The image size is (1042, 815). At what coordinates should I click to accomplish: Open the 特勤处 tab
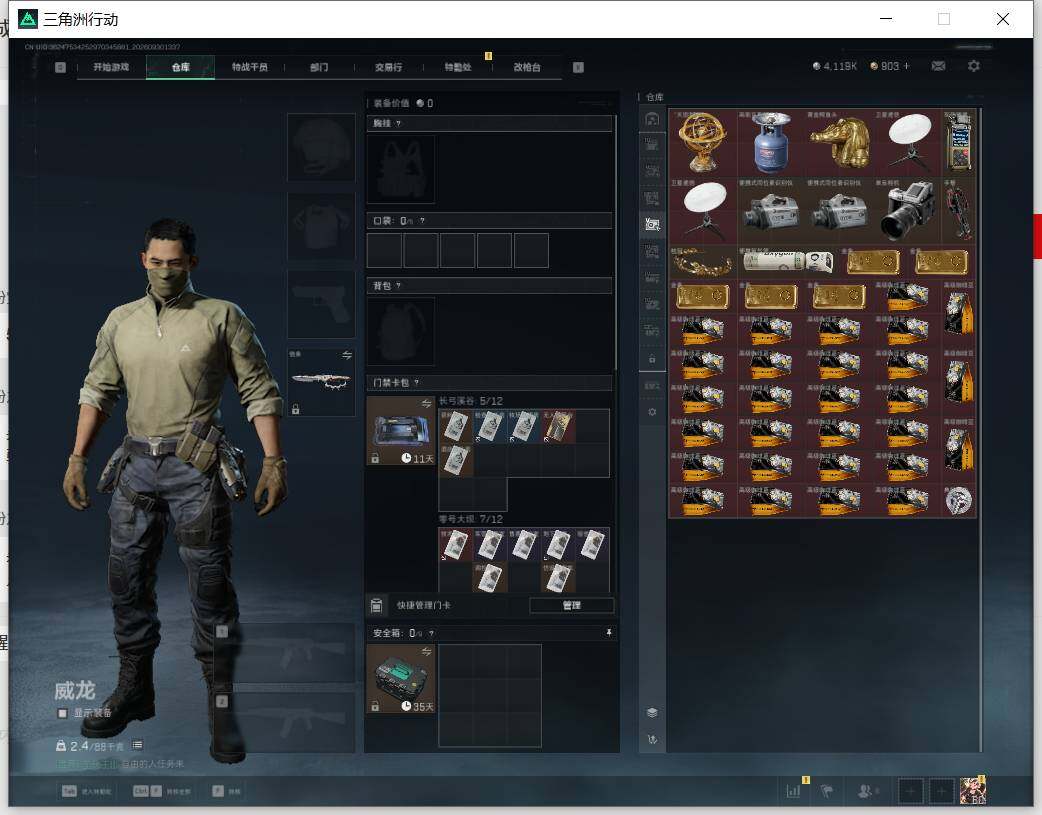(458, 67)
